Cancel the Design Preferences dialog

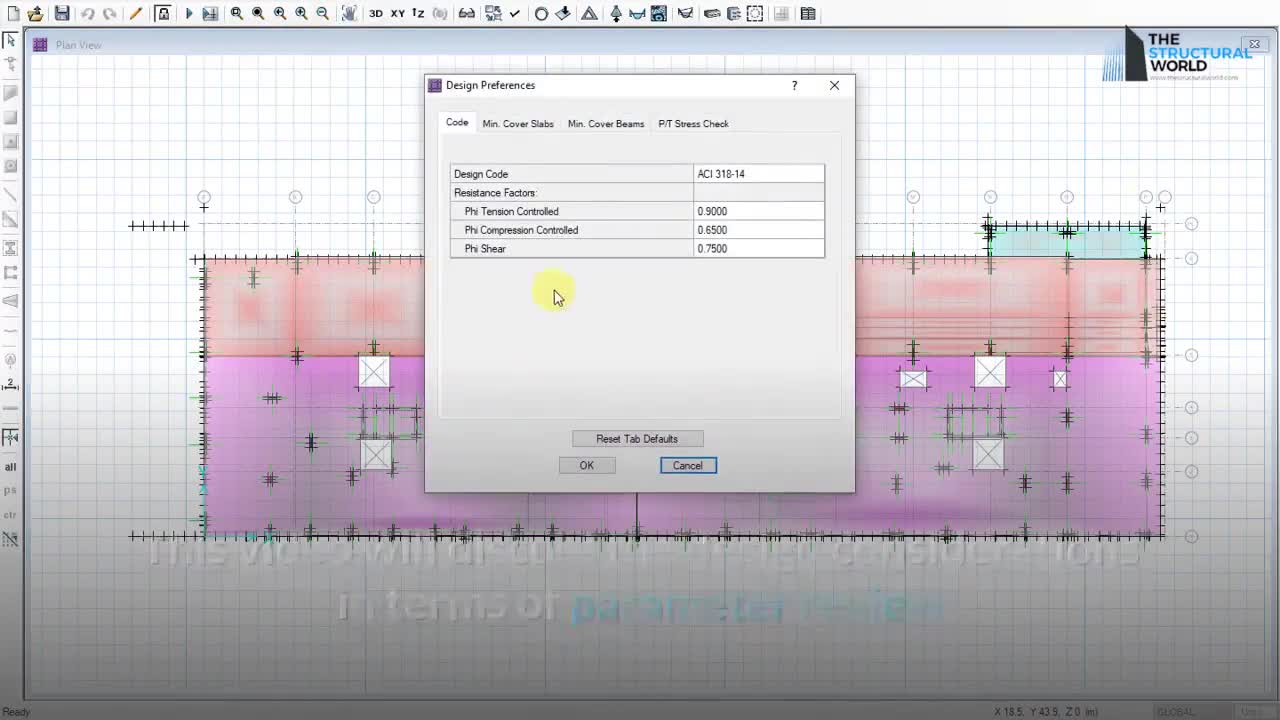(x=688, y=465)
